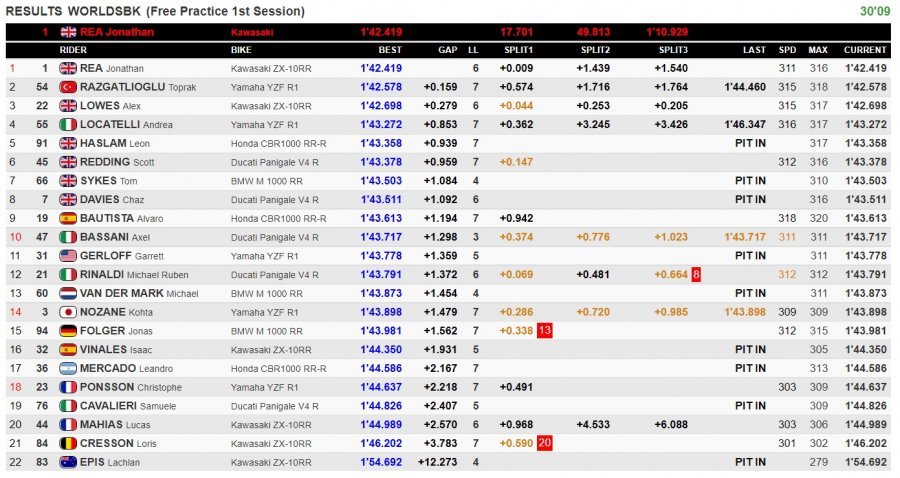This screenshot has width=900, height=478.
Task: Click the red 20 badge in CRESSON's row
Action: point(544,443)
